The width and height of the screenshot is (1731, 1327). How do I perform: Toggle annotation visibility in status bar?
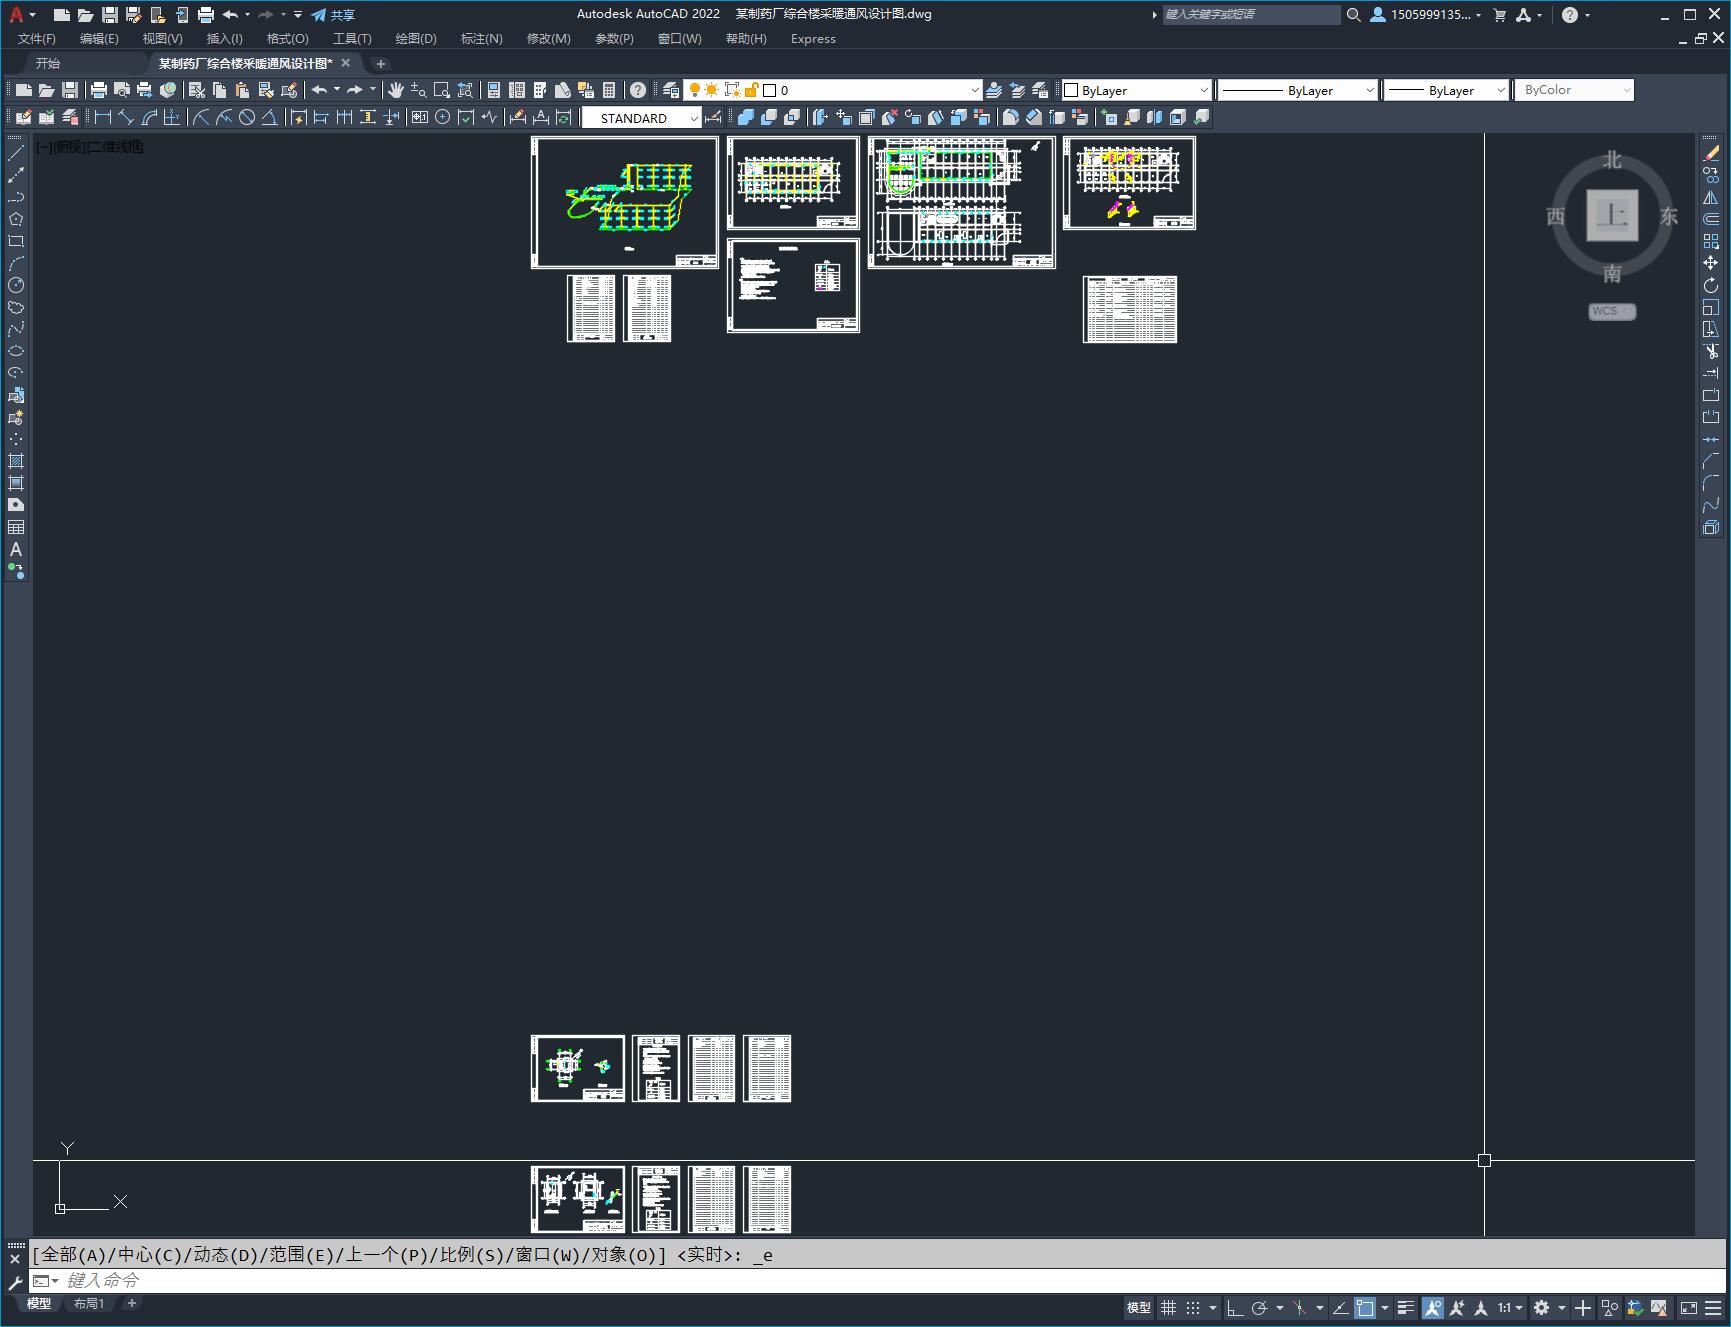[1433, 1307]
